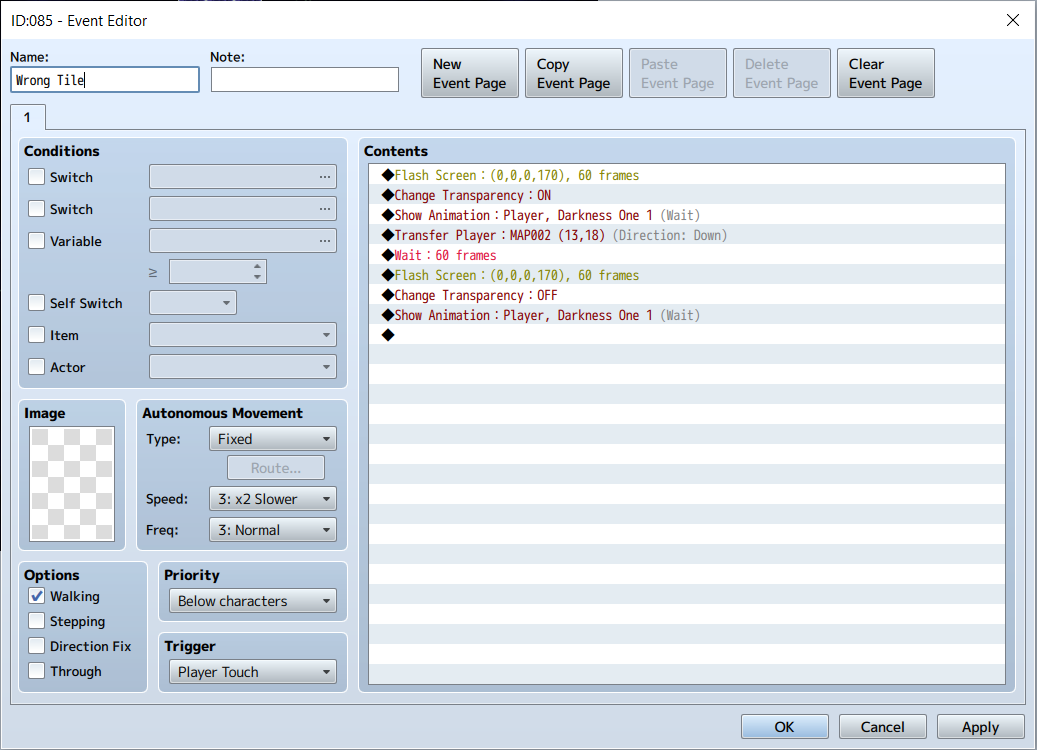Tick the Variable condition checkbox
This screenshot has width=1037, height=750.
click(36, 241)
